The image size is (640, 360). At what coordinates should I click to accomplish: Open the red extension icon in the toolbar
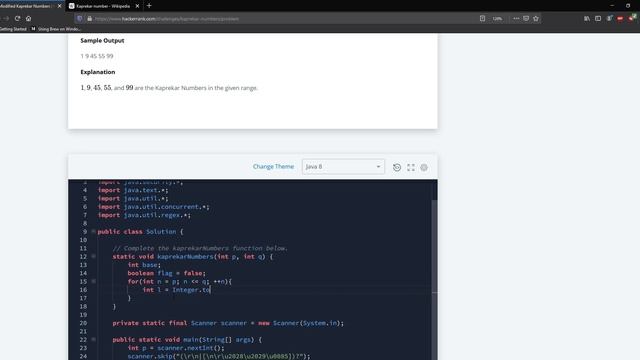[x=620, y=18]
